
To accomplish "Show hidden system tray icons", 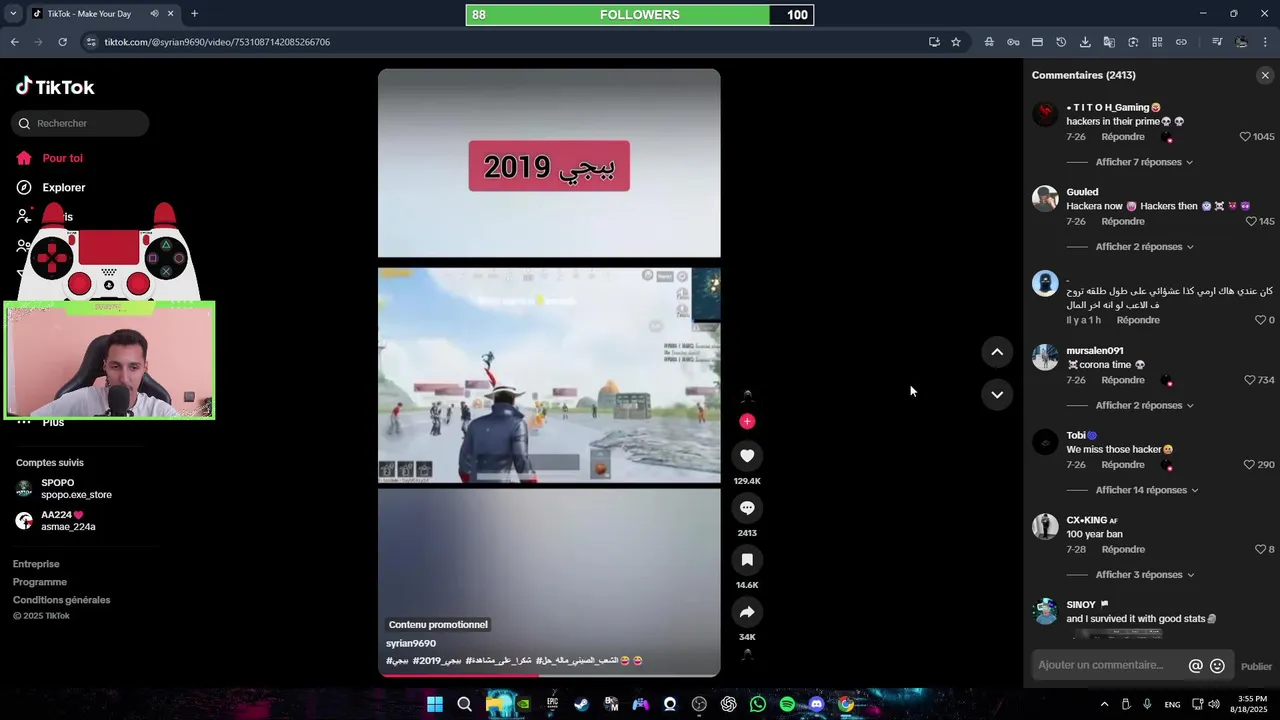I will pyautogui.click(x=1104, y=704).
